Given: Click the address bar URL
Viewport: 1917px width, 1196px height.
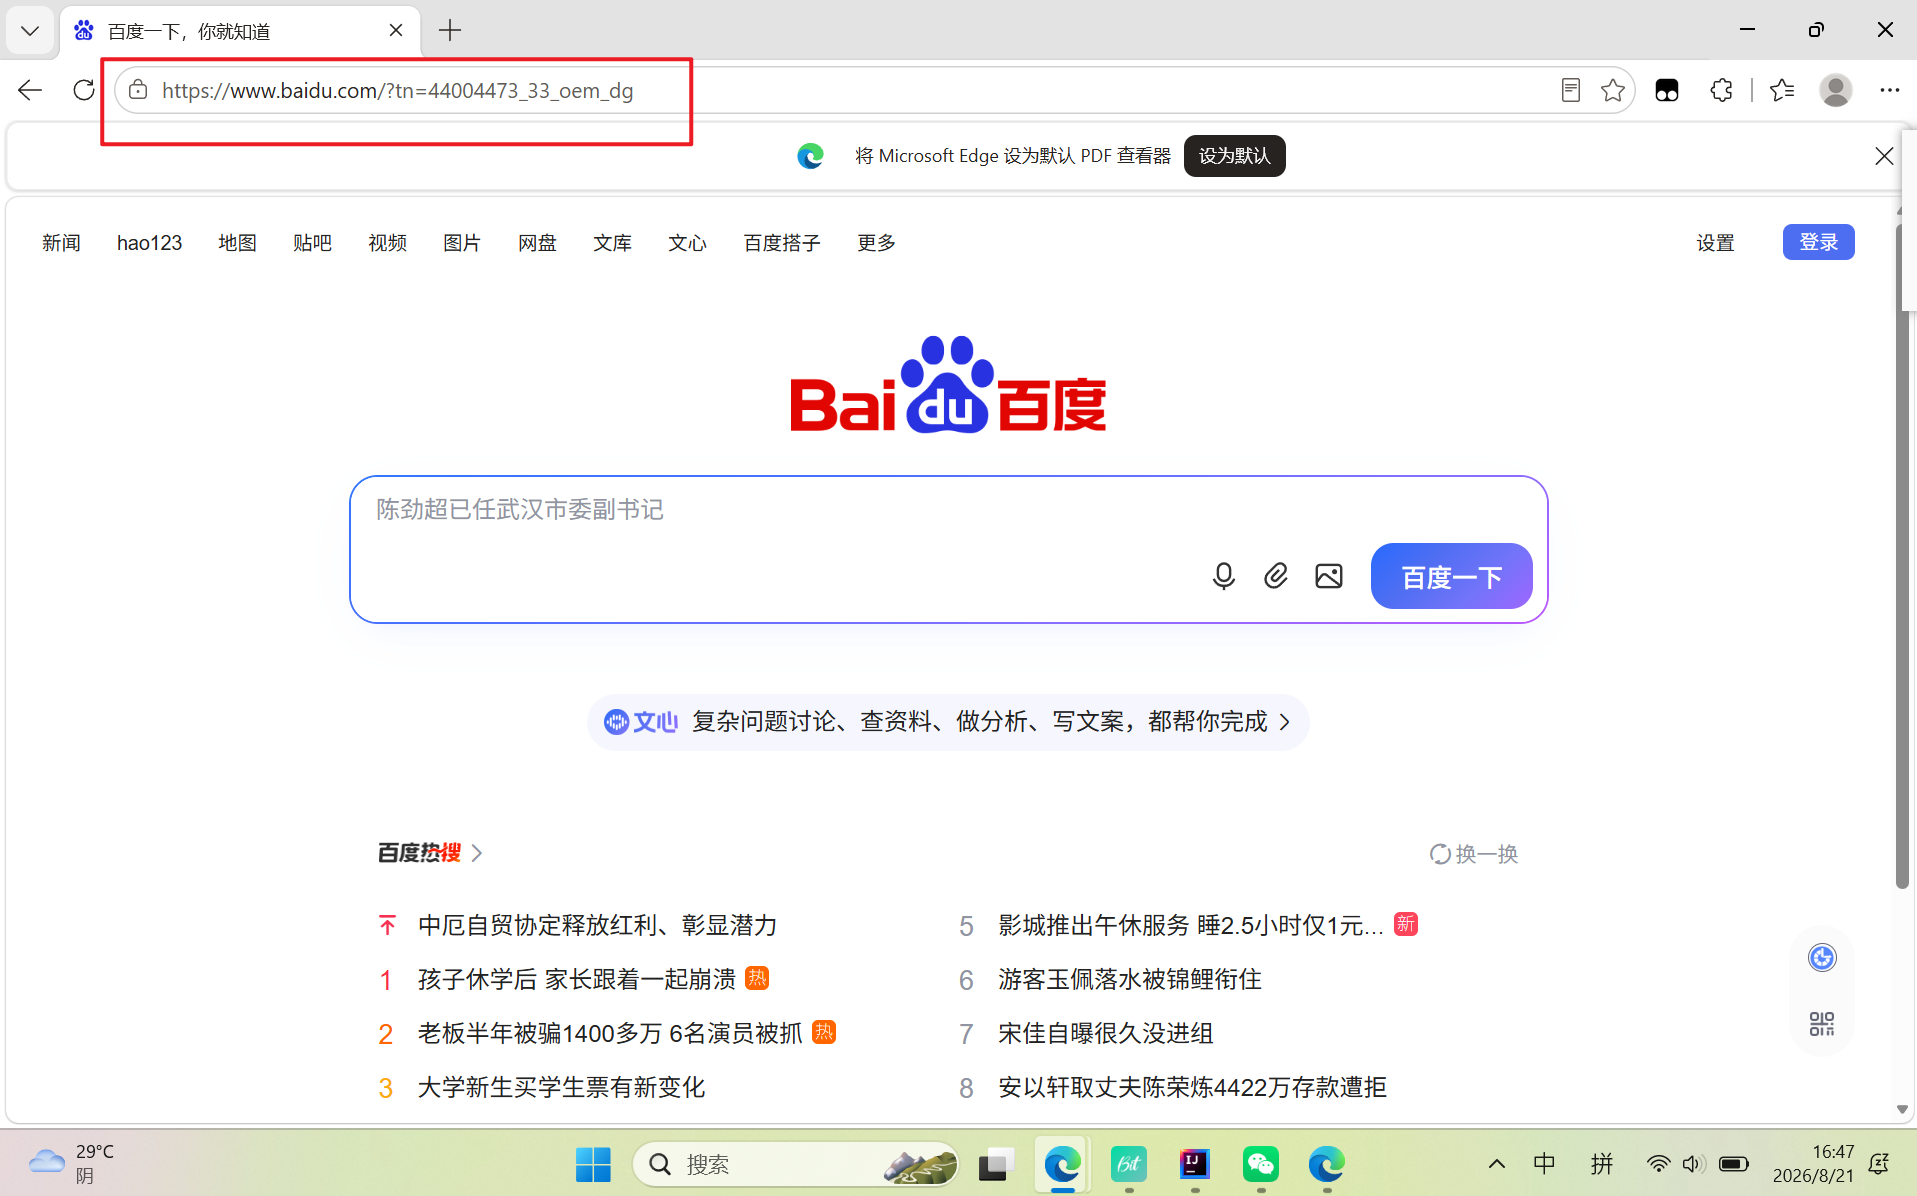Looking at the screenshot, I should 398,90.
